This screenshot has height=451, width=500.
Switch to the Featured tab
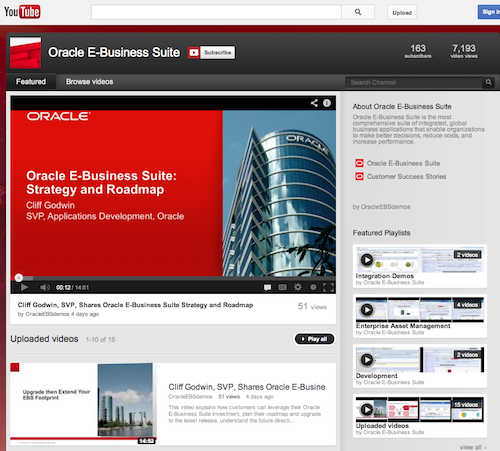pos(31,82)
